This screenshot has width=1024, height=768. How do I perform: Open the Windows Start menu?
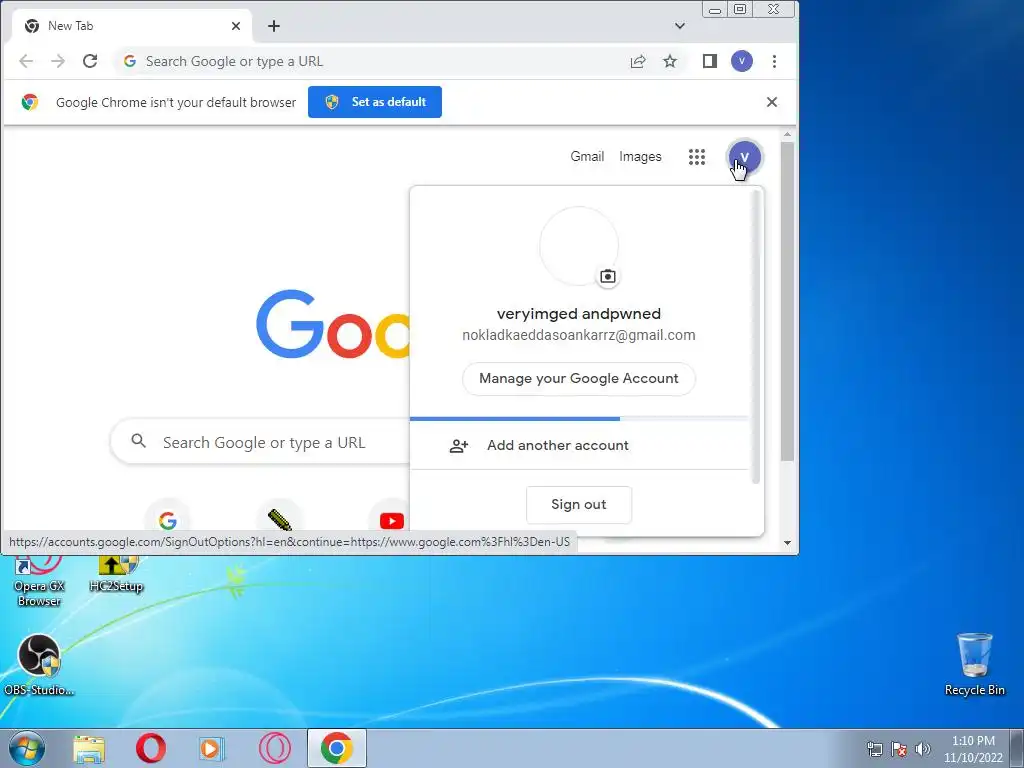tap(27, 748)
